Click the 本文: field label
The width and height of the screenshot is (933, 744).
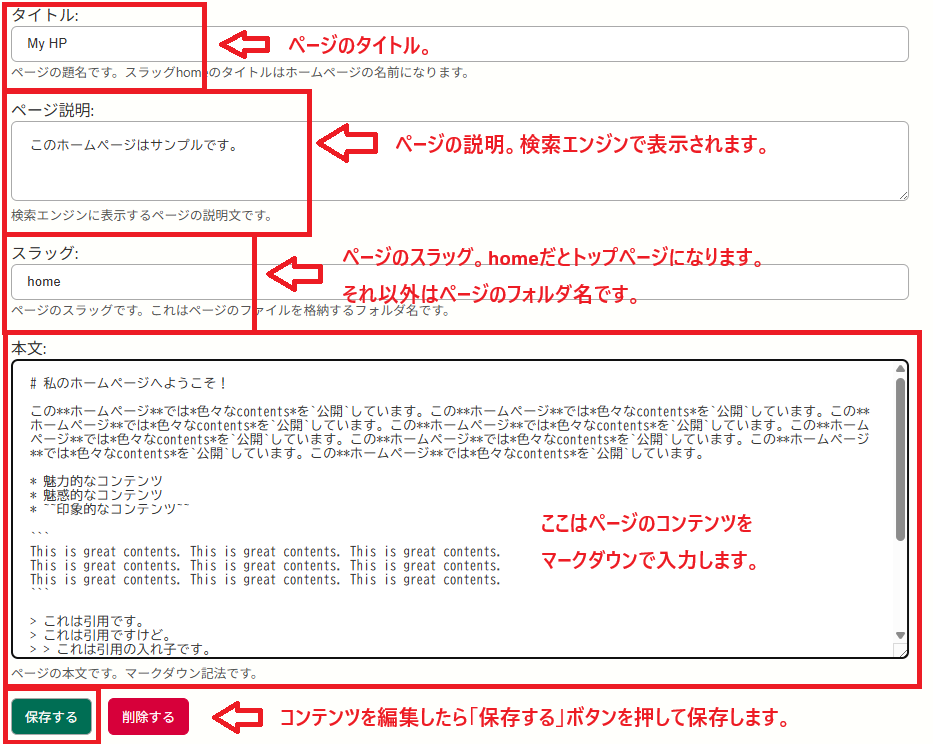(29, 348)
